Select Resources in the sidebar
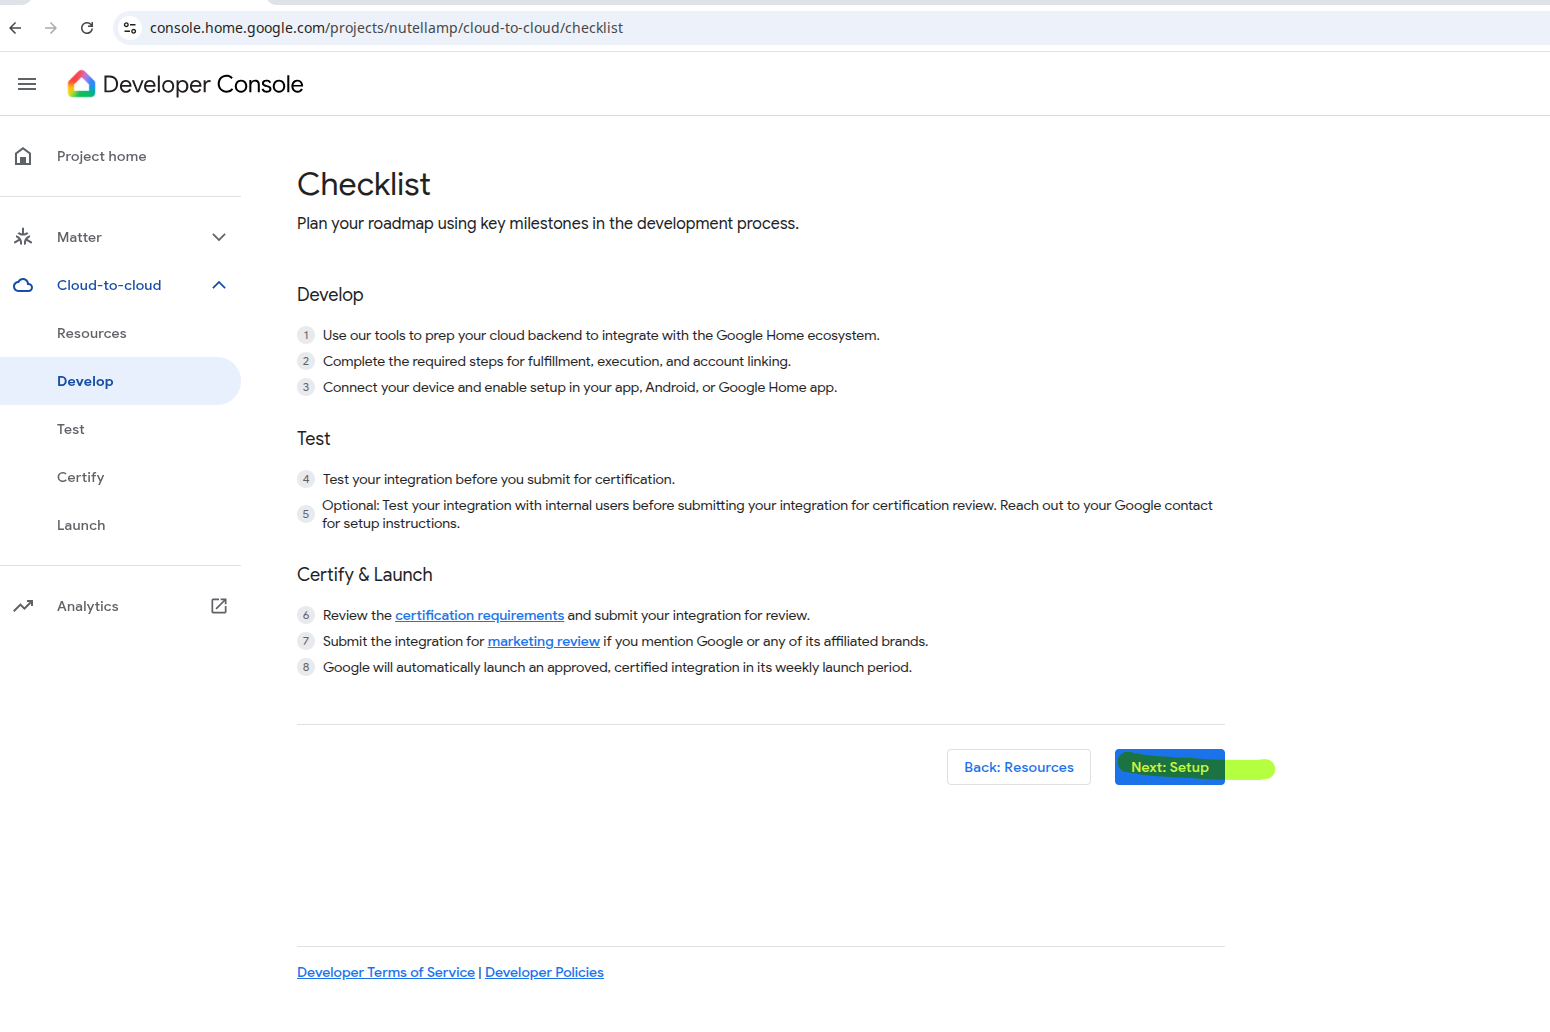1550x1032 pixels. [92, 334]
